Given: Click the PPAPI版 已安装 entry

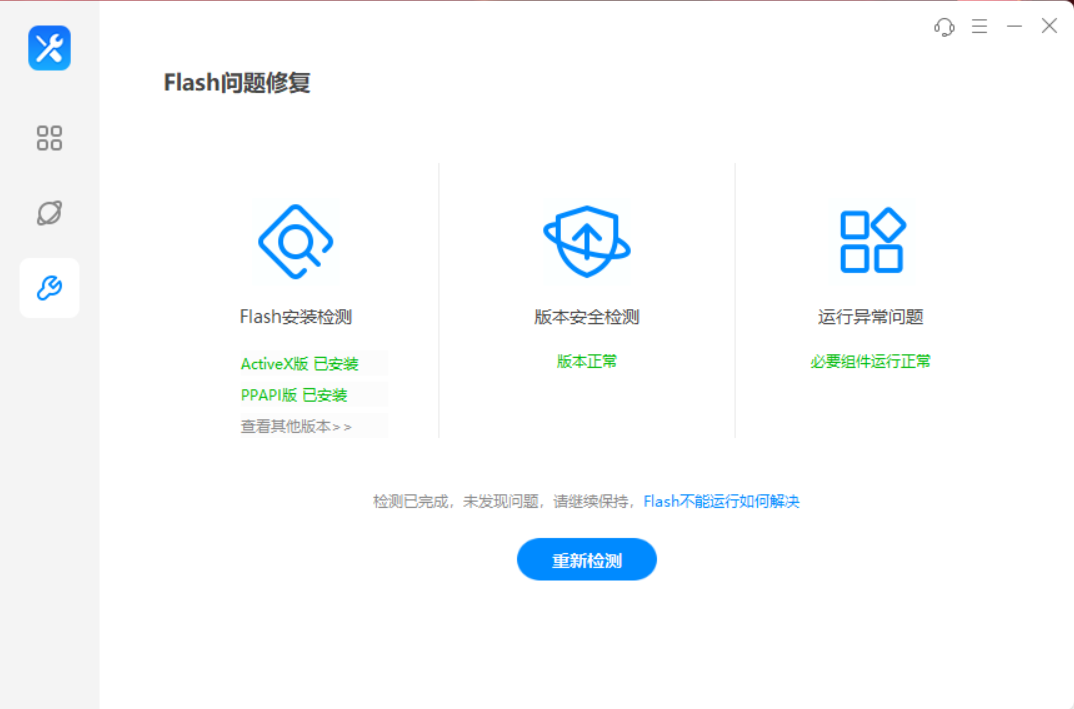Looking at the screenshot, I should click(x=295, y=394).
